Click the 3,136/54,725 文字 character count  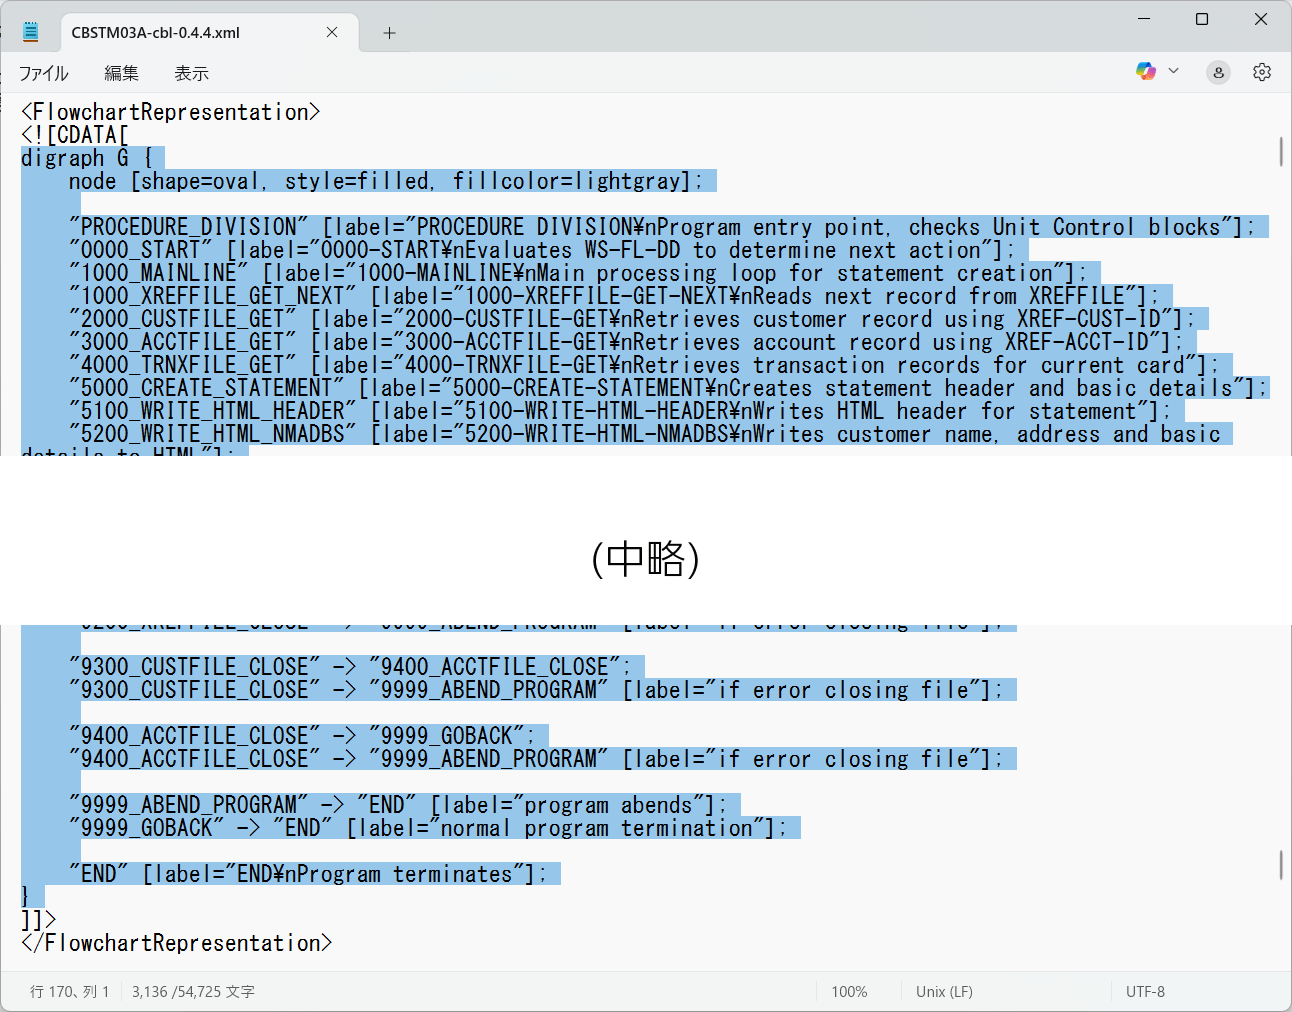coord(193,991)
